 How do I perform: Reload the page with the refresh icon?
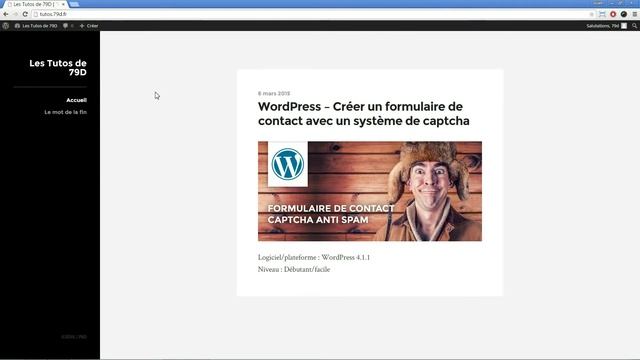[25, 14]
